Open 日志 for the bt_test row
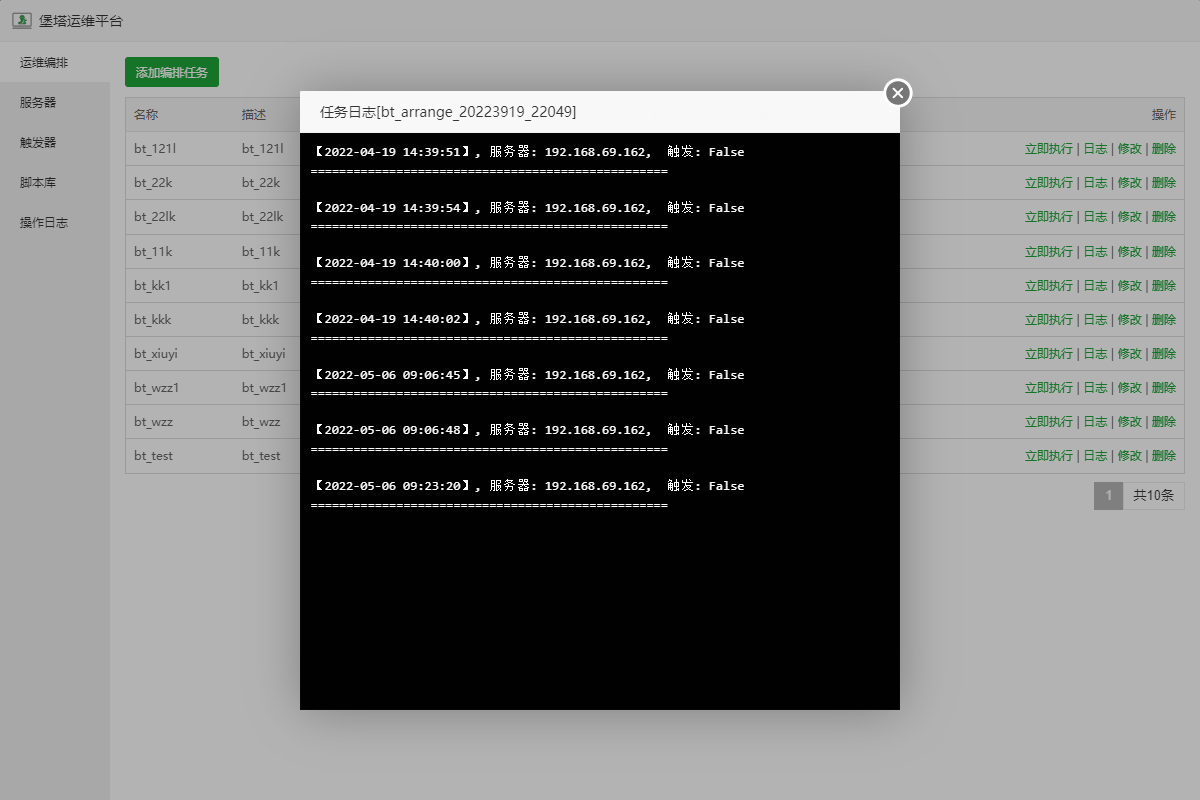The height and width of the screenshot is (800, 1200). [x=1095, y=455]
